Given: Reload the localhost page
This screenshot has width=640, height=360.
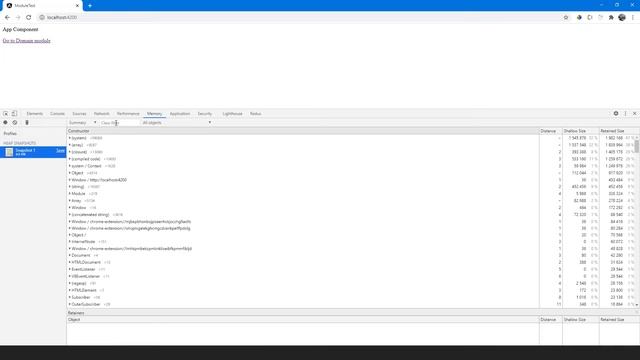Looking at the screenshot, I should 29,18.
